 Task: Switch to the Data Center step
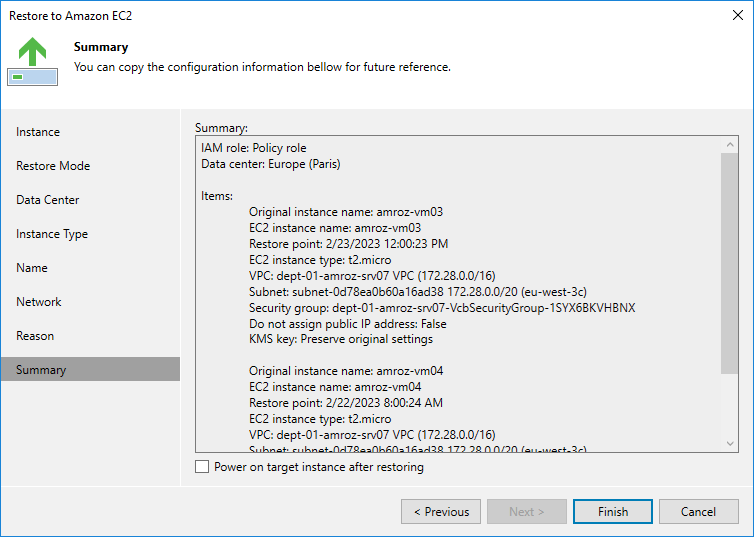click(x=48, y=200)
